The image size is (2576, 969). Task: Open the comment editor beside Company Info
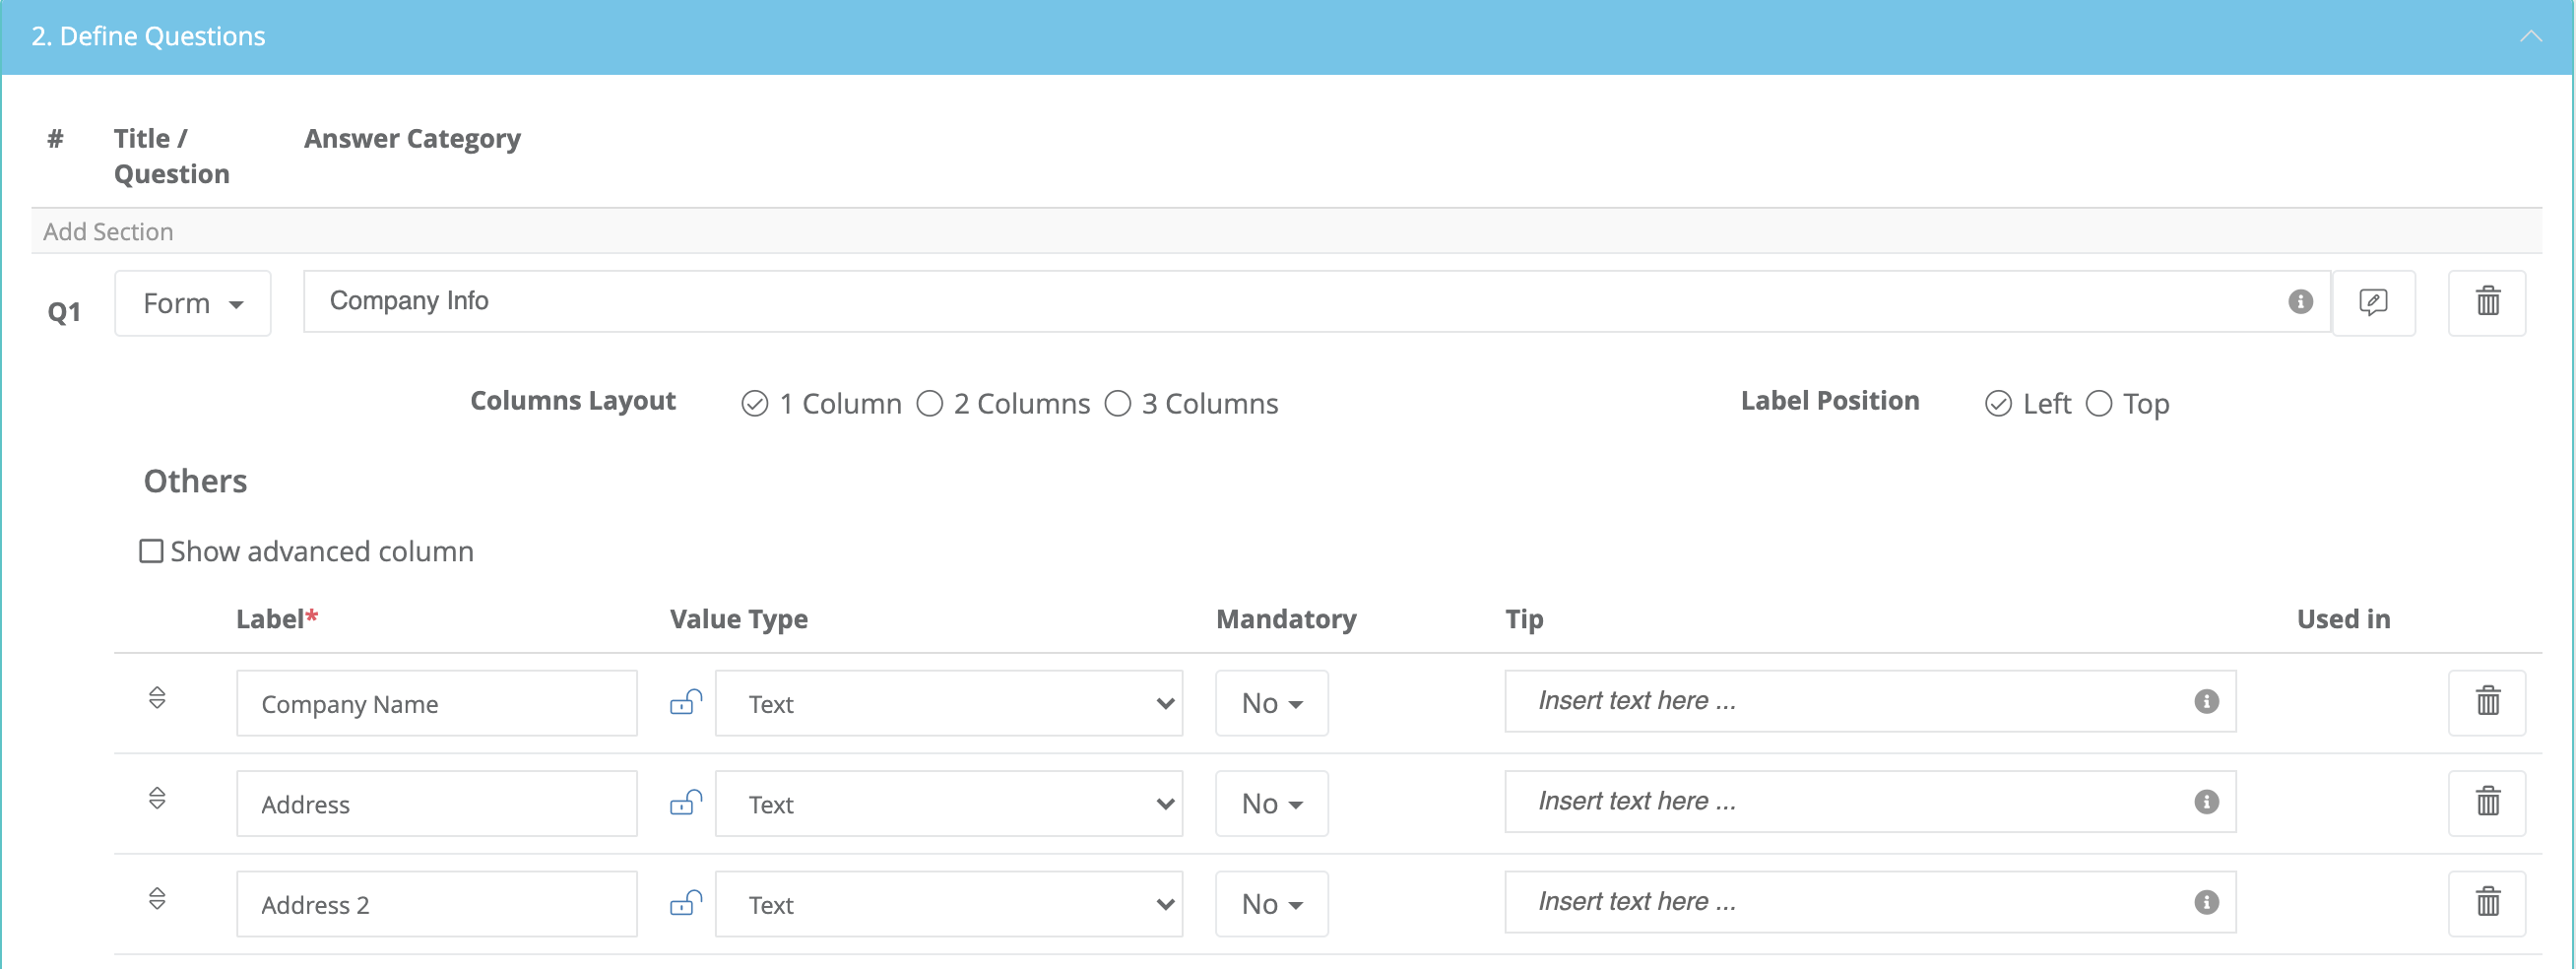tap(2375, 303)
